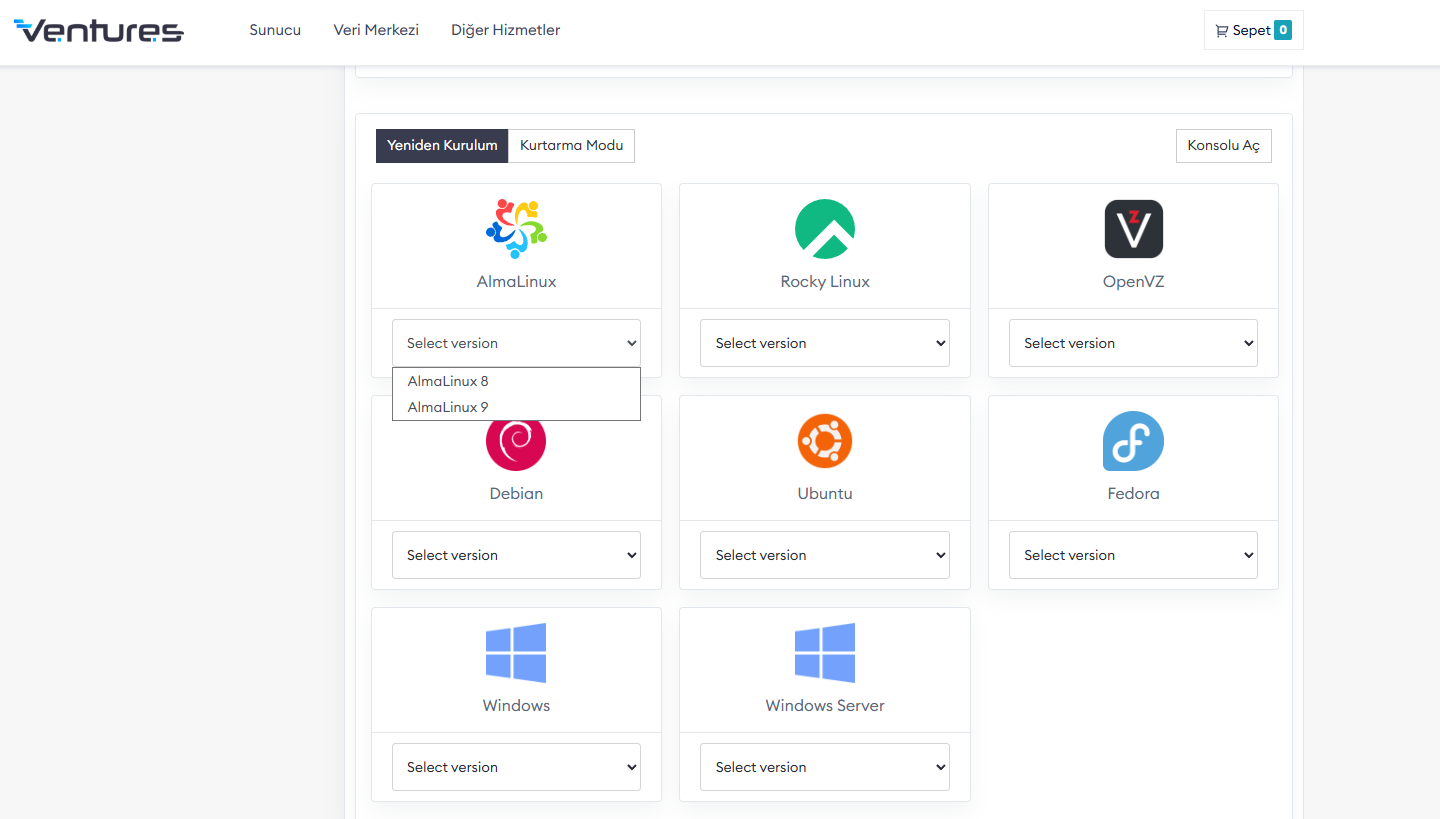
Task: Click the shopping cart icon
Action: (1222, 31)
